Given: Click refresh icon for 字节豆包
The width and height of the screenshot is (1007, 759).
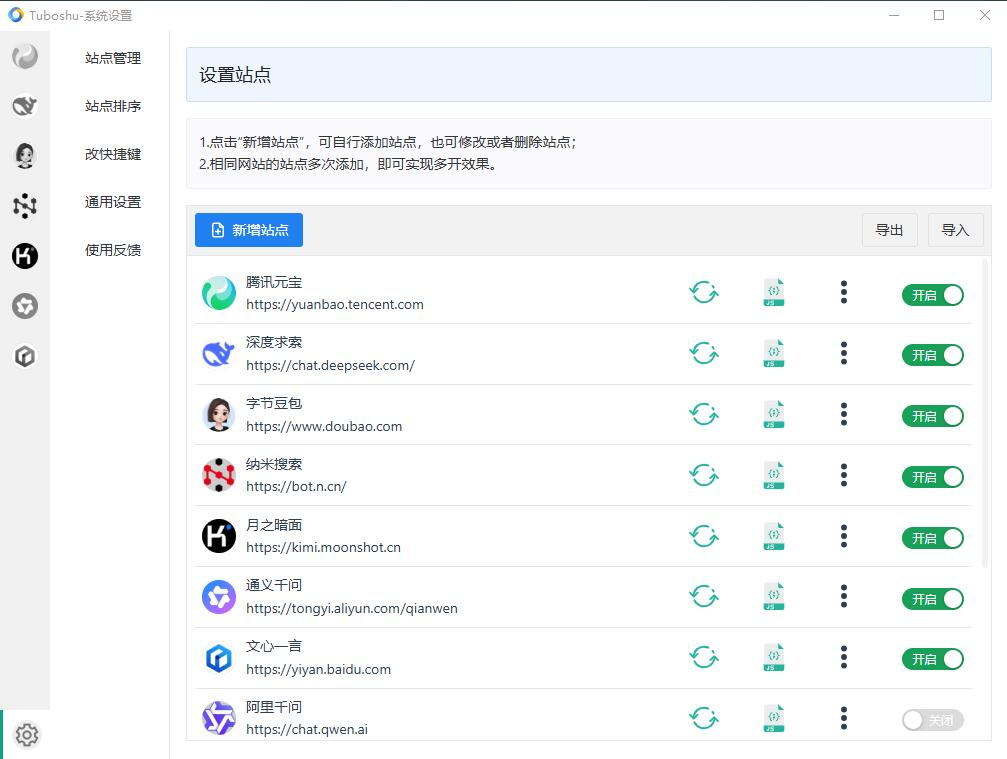Looking at the screenshot, I should (x=704, y=415).
